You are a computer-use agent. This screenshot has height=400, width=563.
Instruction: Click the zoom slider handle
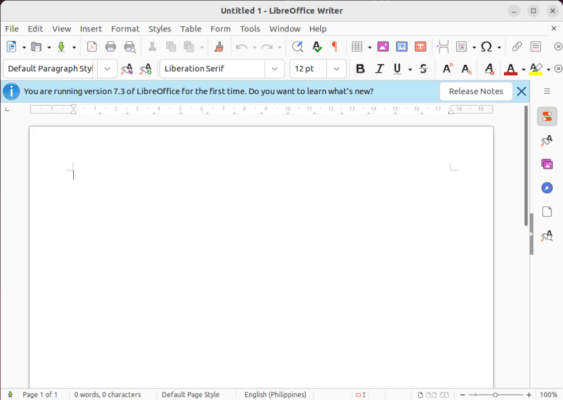point(495,395)
